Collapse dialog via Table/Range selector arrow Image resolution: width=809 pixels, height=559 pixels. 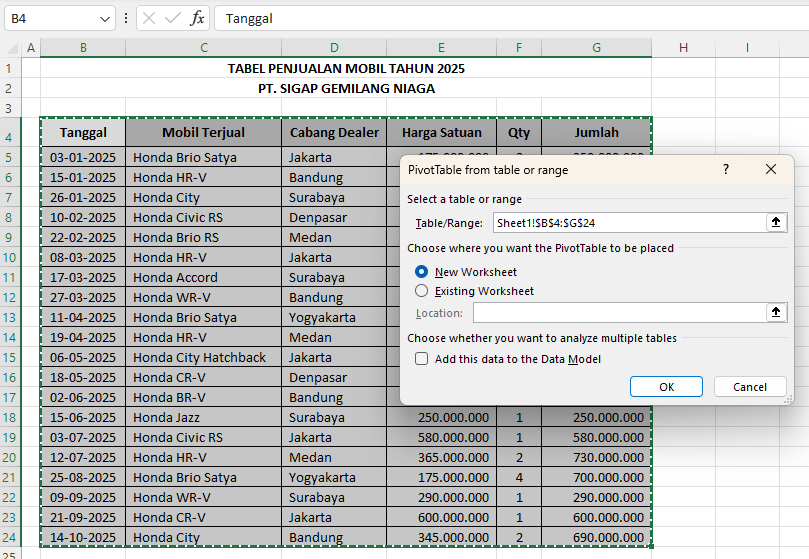click(775, 223)
